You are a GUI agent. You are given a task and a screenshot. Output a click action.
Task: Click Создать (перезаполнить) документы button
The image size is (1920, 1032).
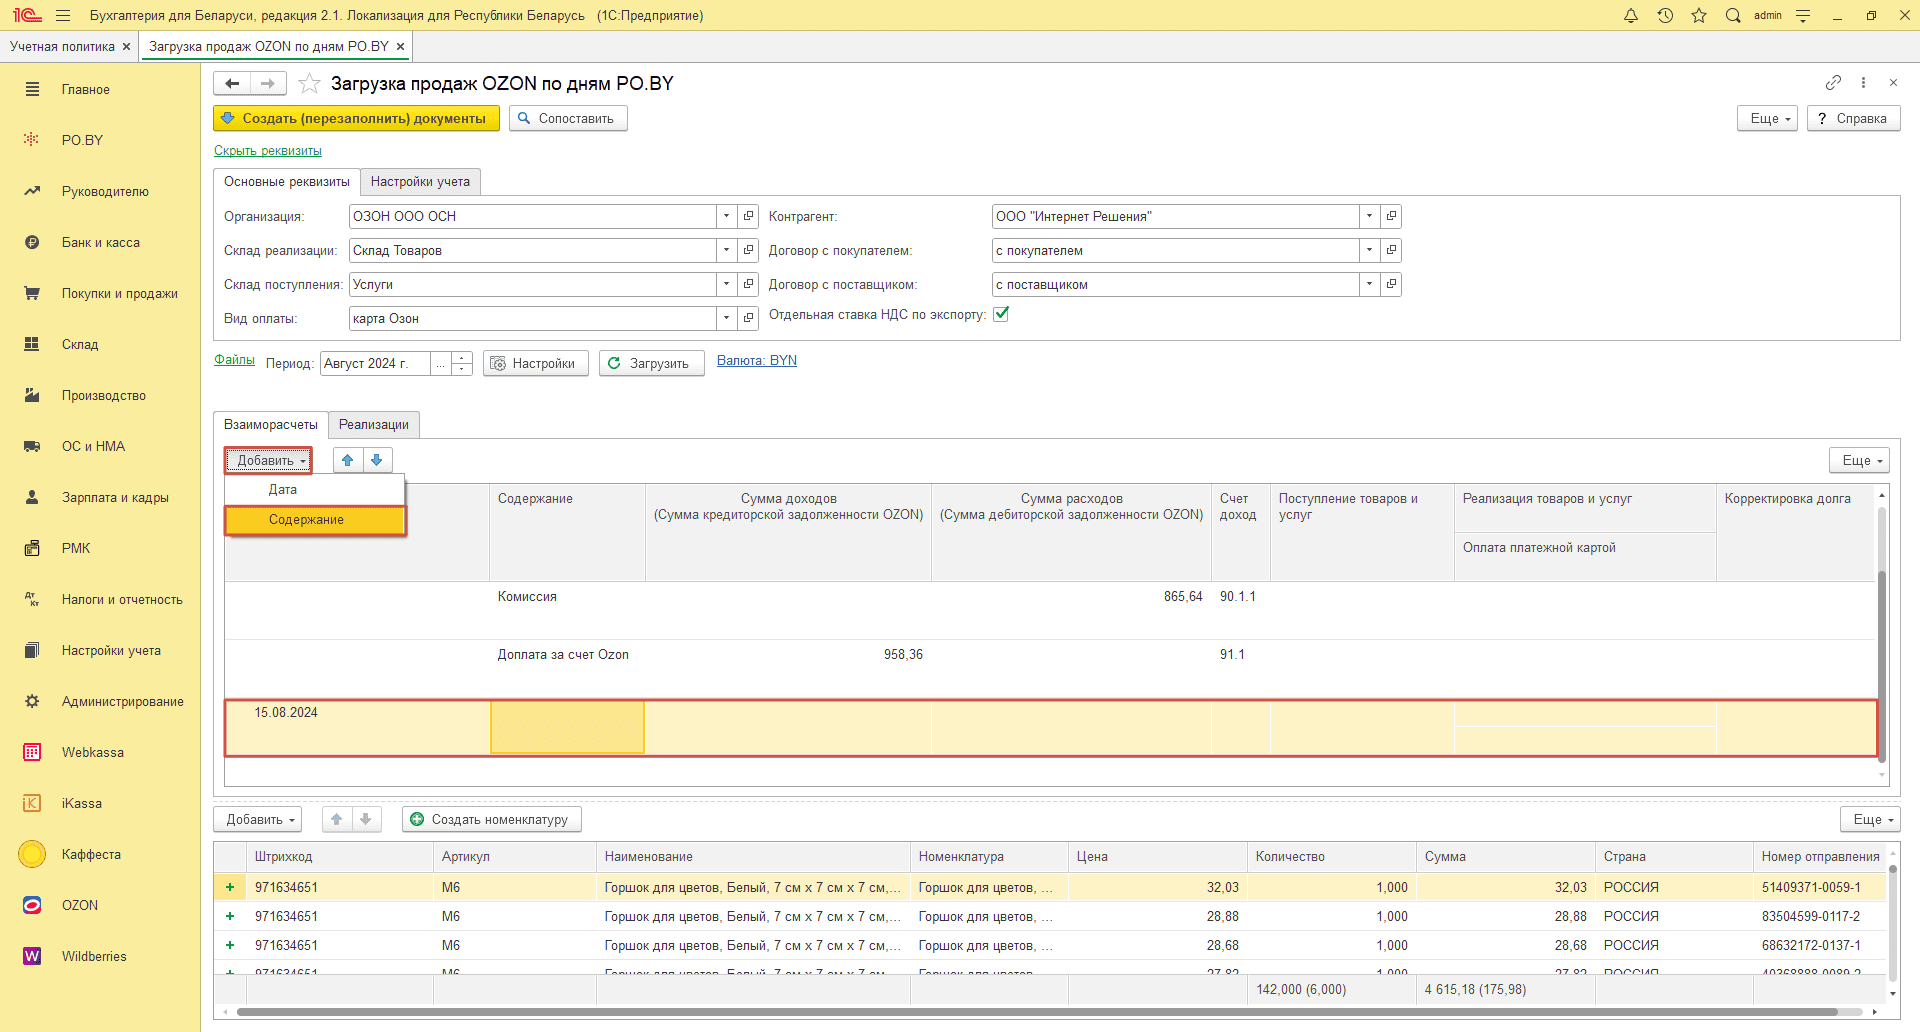pos(356,118)
